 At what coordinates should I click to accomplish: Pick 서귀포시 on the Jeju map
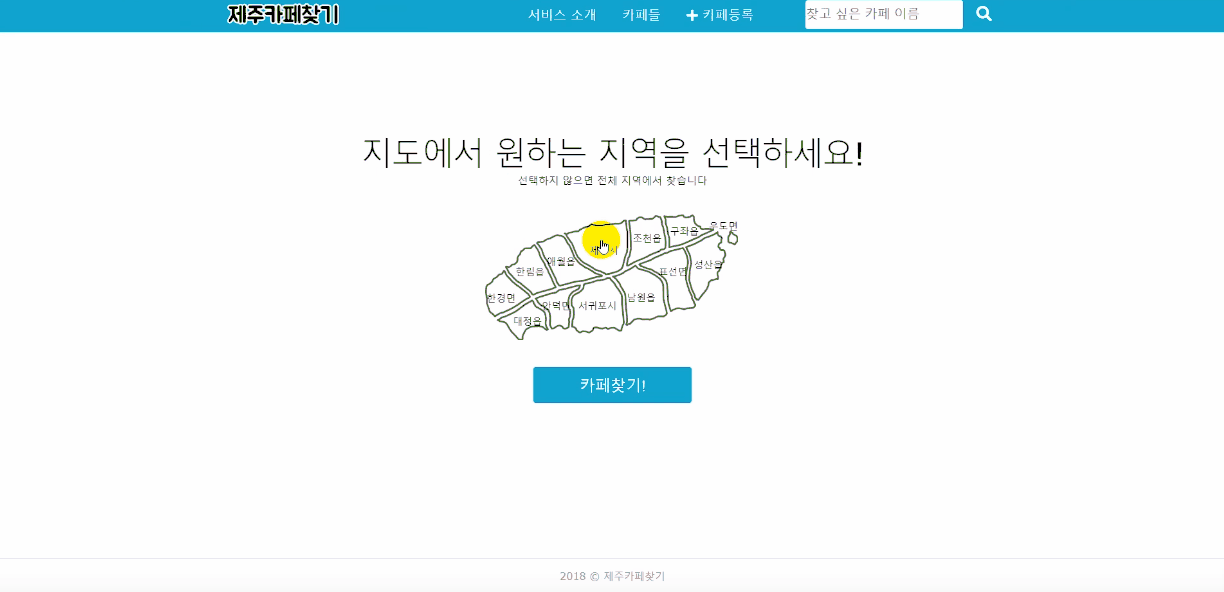[597, 305]
